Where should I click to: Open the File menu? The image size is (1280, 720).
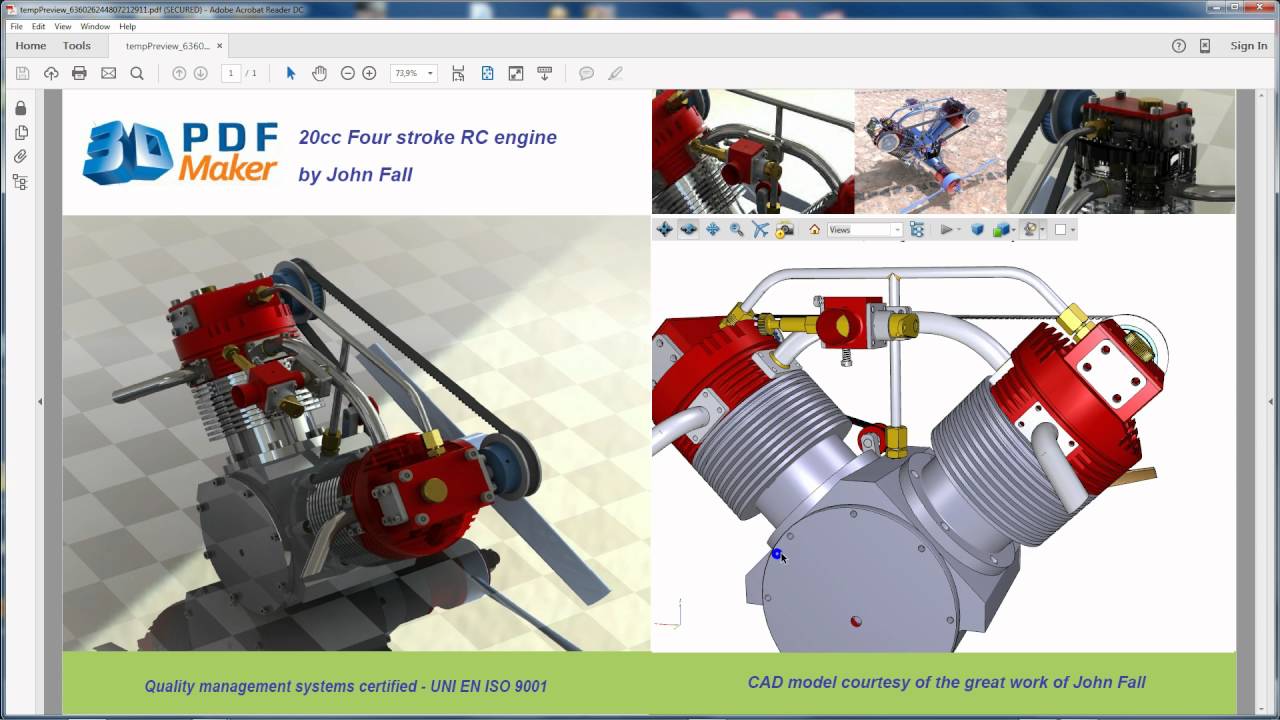pos(16,26)
